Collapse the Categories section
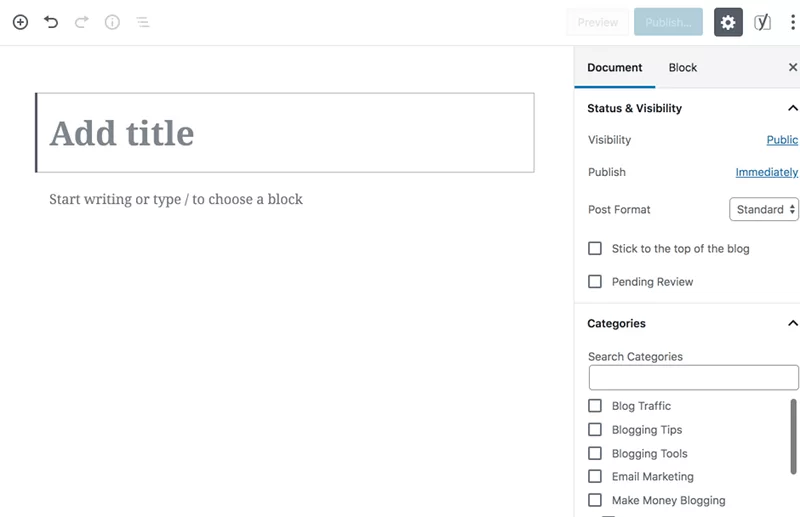The height and width of the screenshot is (517, 800). click(792, 323)
